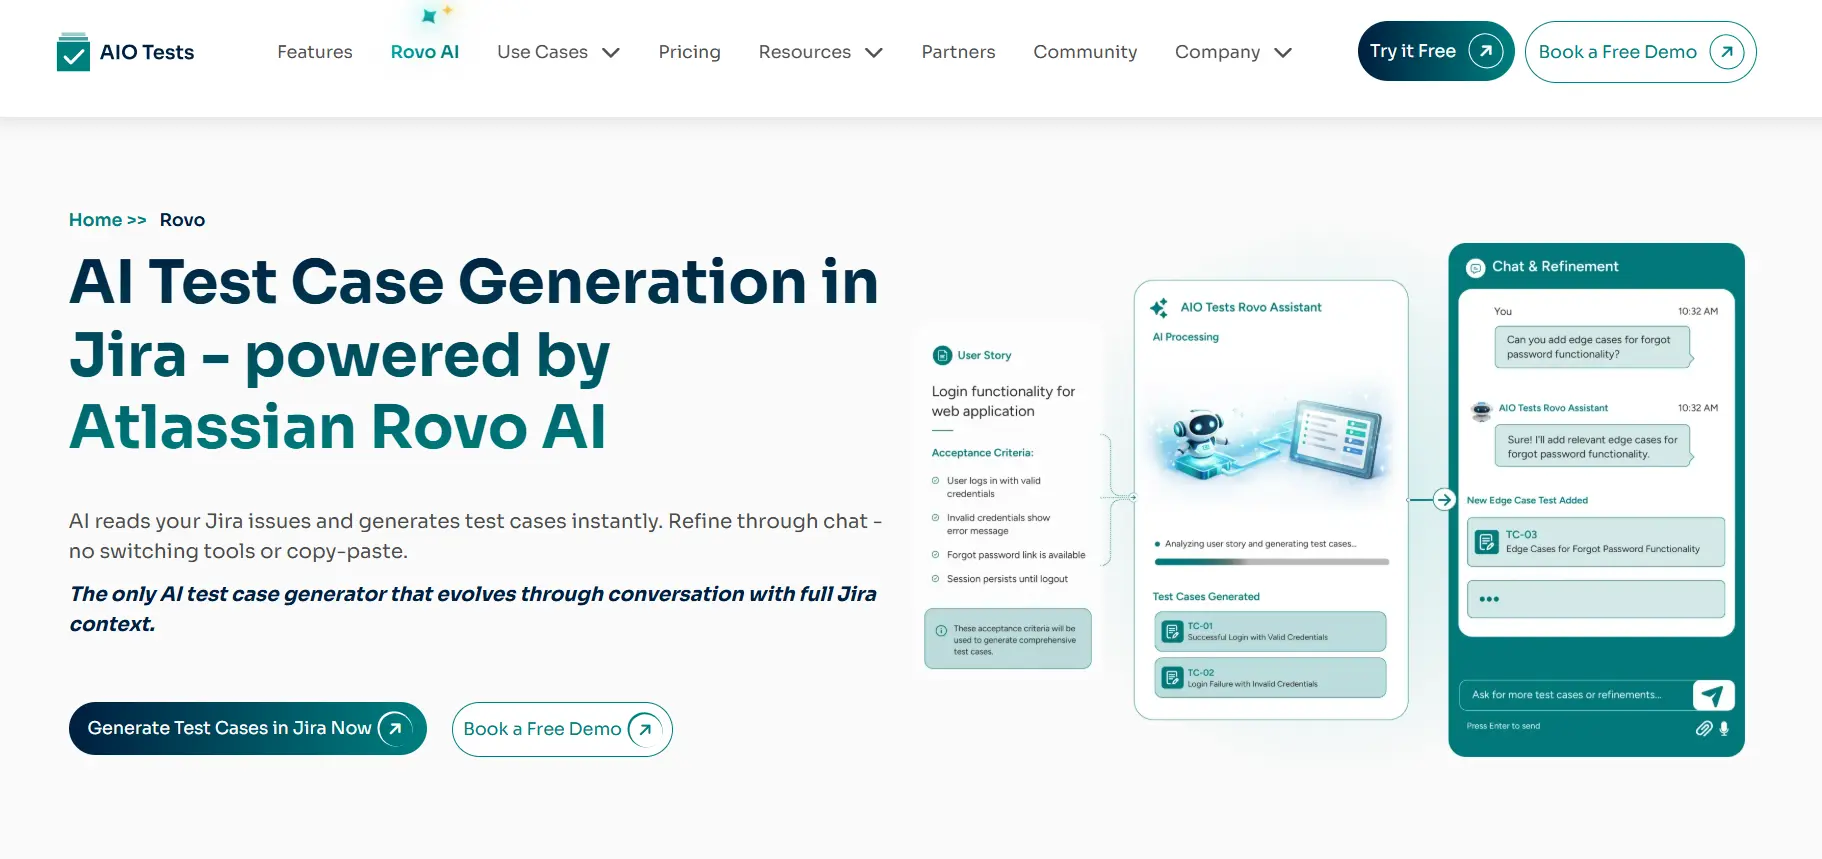Click the 'New Edge Case Test Added' label
The width and height of the screenshot is (1822, 859).
tap(1527, 500)
